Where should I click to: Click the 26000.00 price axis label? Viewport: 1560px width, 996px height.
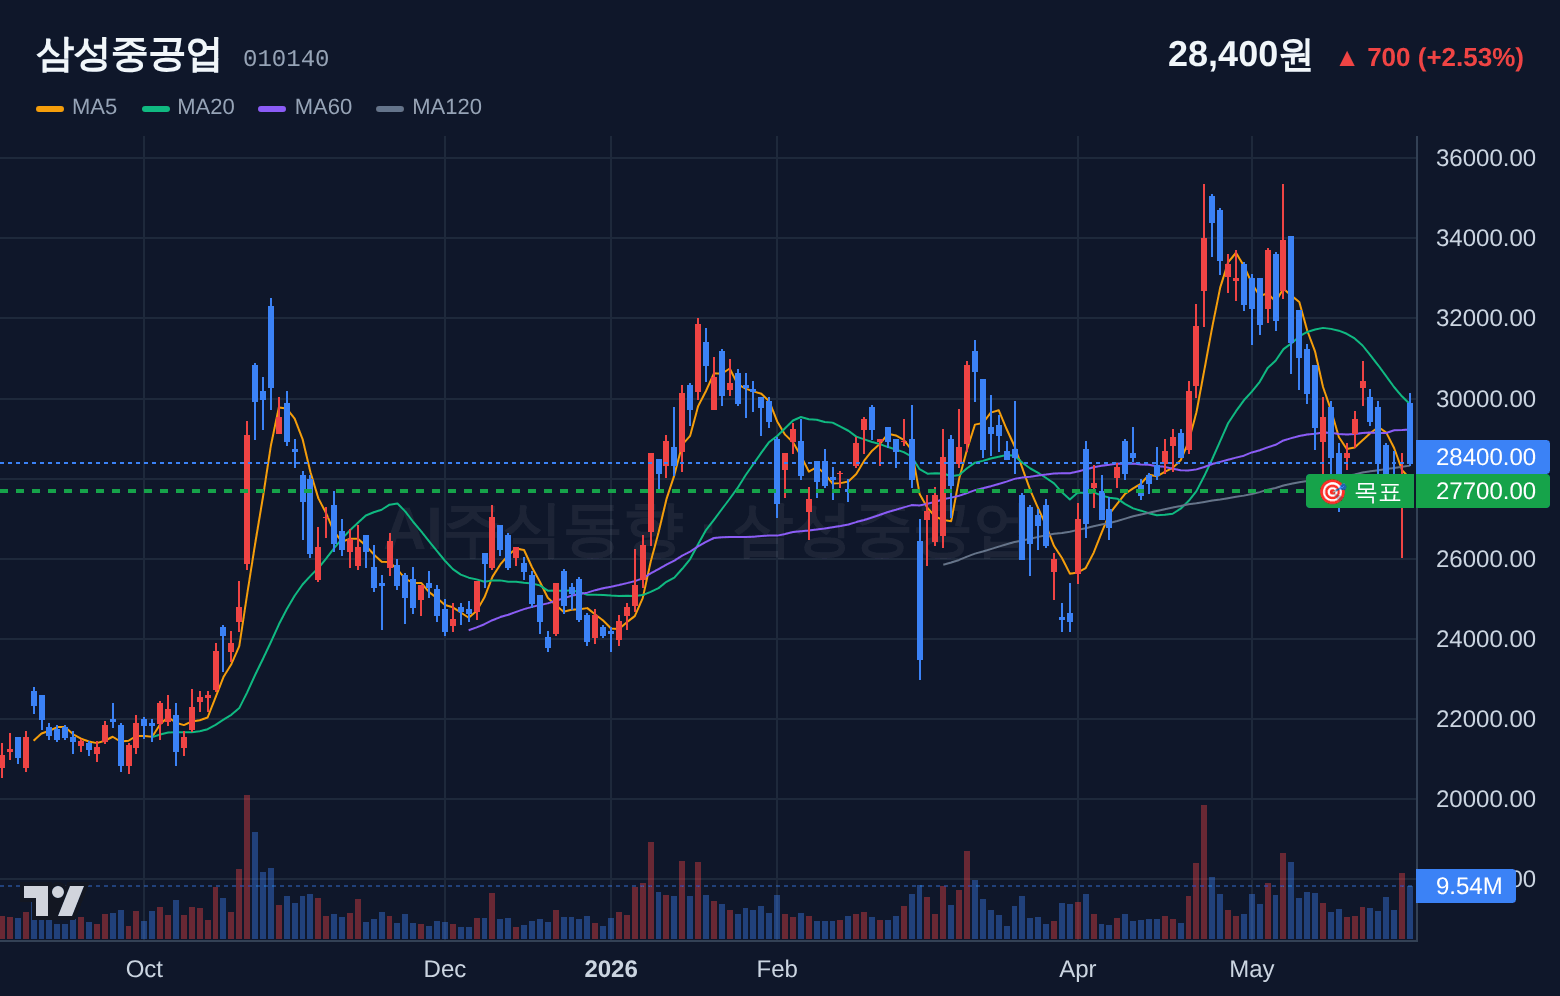(1486, 559)
